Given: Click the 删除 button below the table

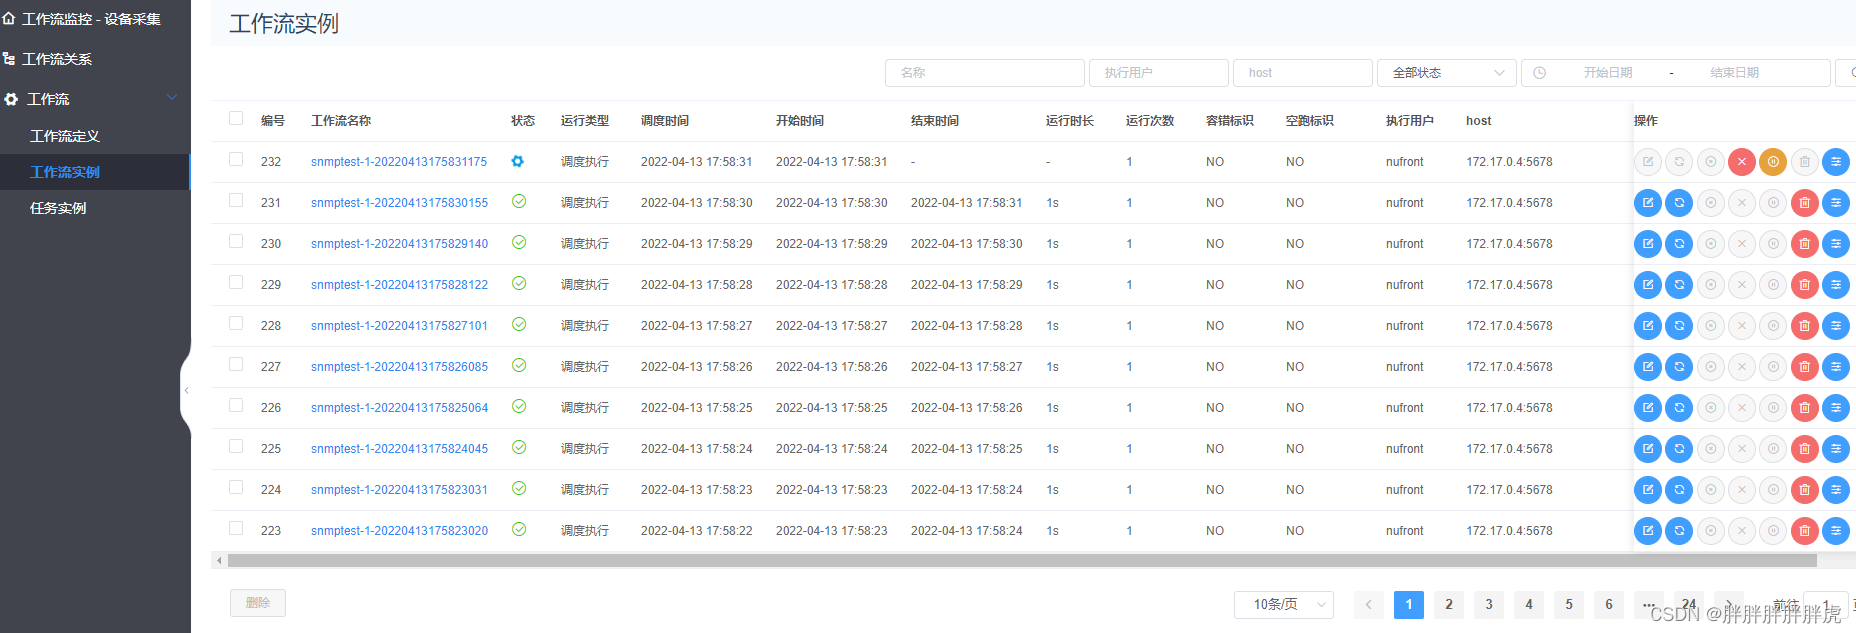Looking at the screenshot, I should point(258,603).
